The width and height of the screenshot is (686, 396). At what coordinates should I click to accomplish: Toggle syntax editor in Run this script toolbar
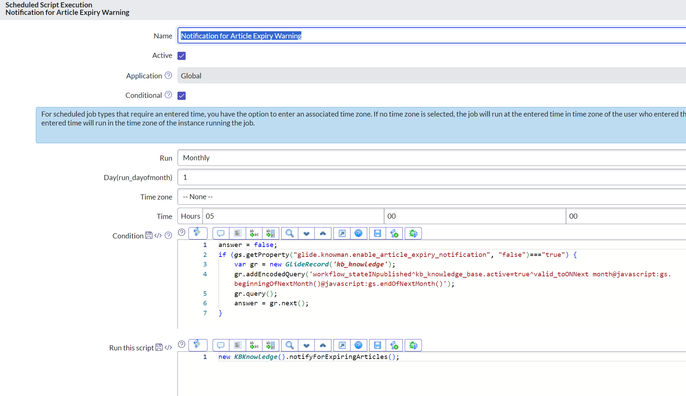[197, 345]
